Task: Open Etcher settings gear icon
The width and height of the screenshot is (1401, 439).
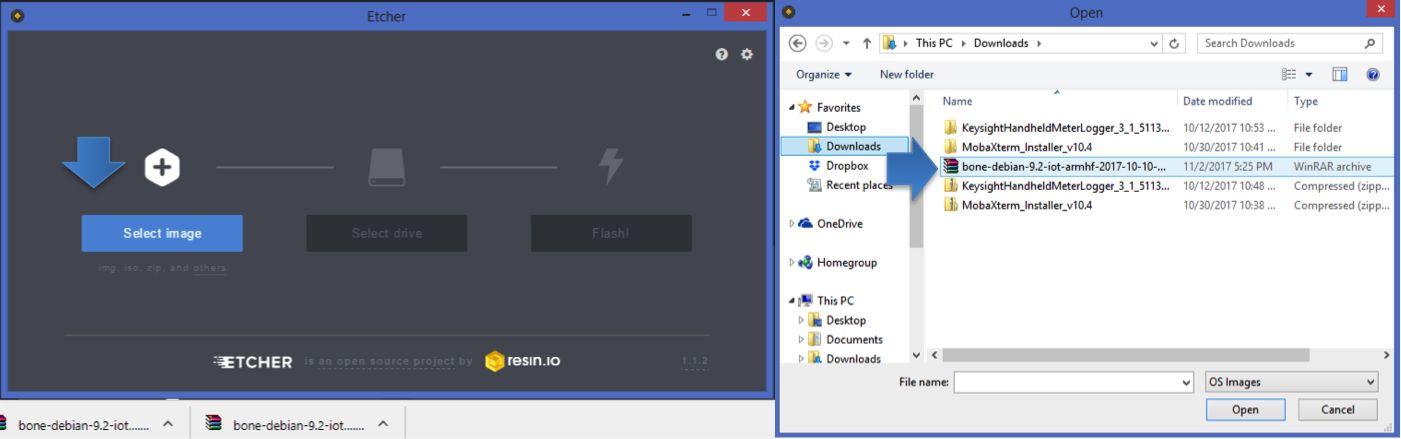Action: click(746, 55)
